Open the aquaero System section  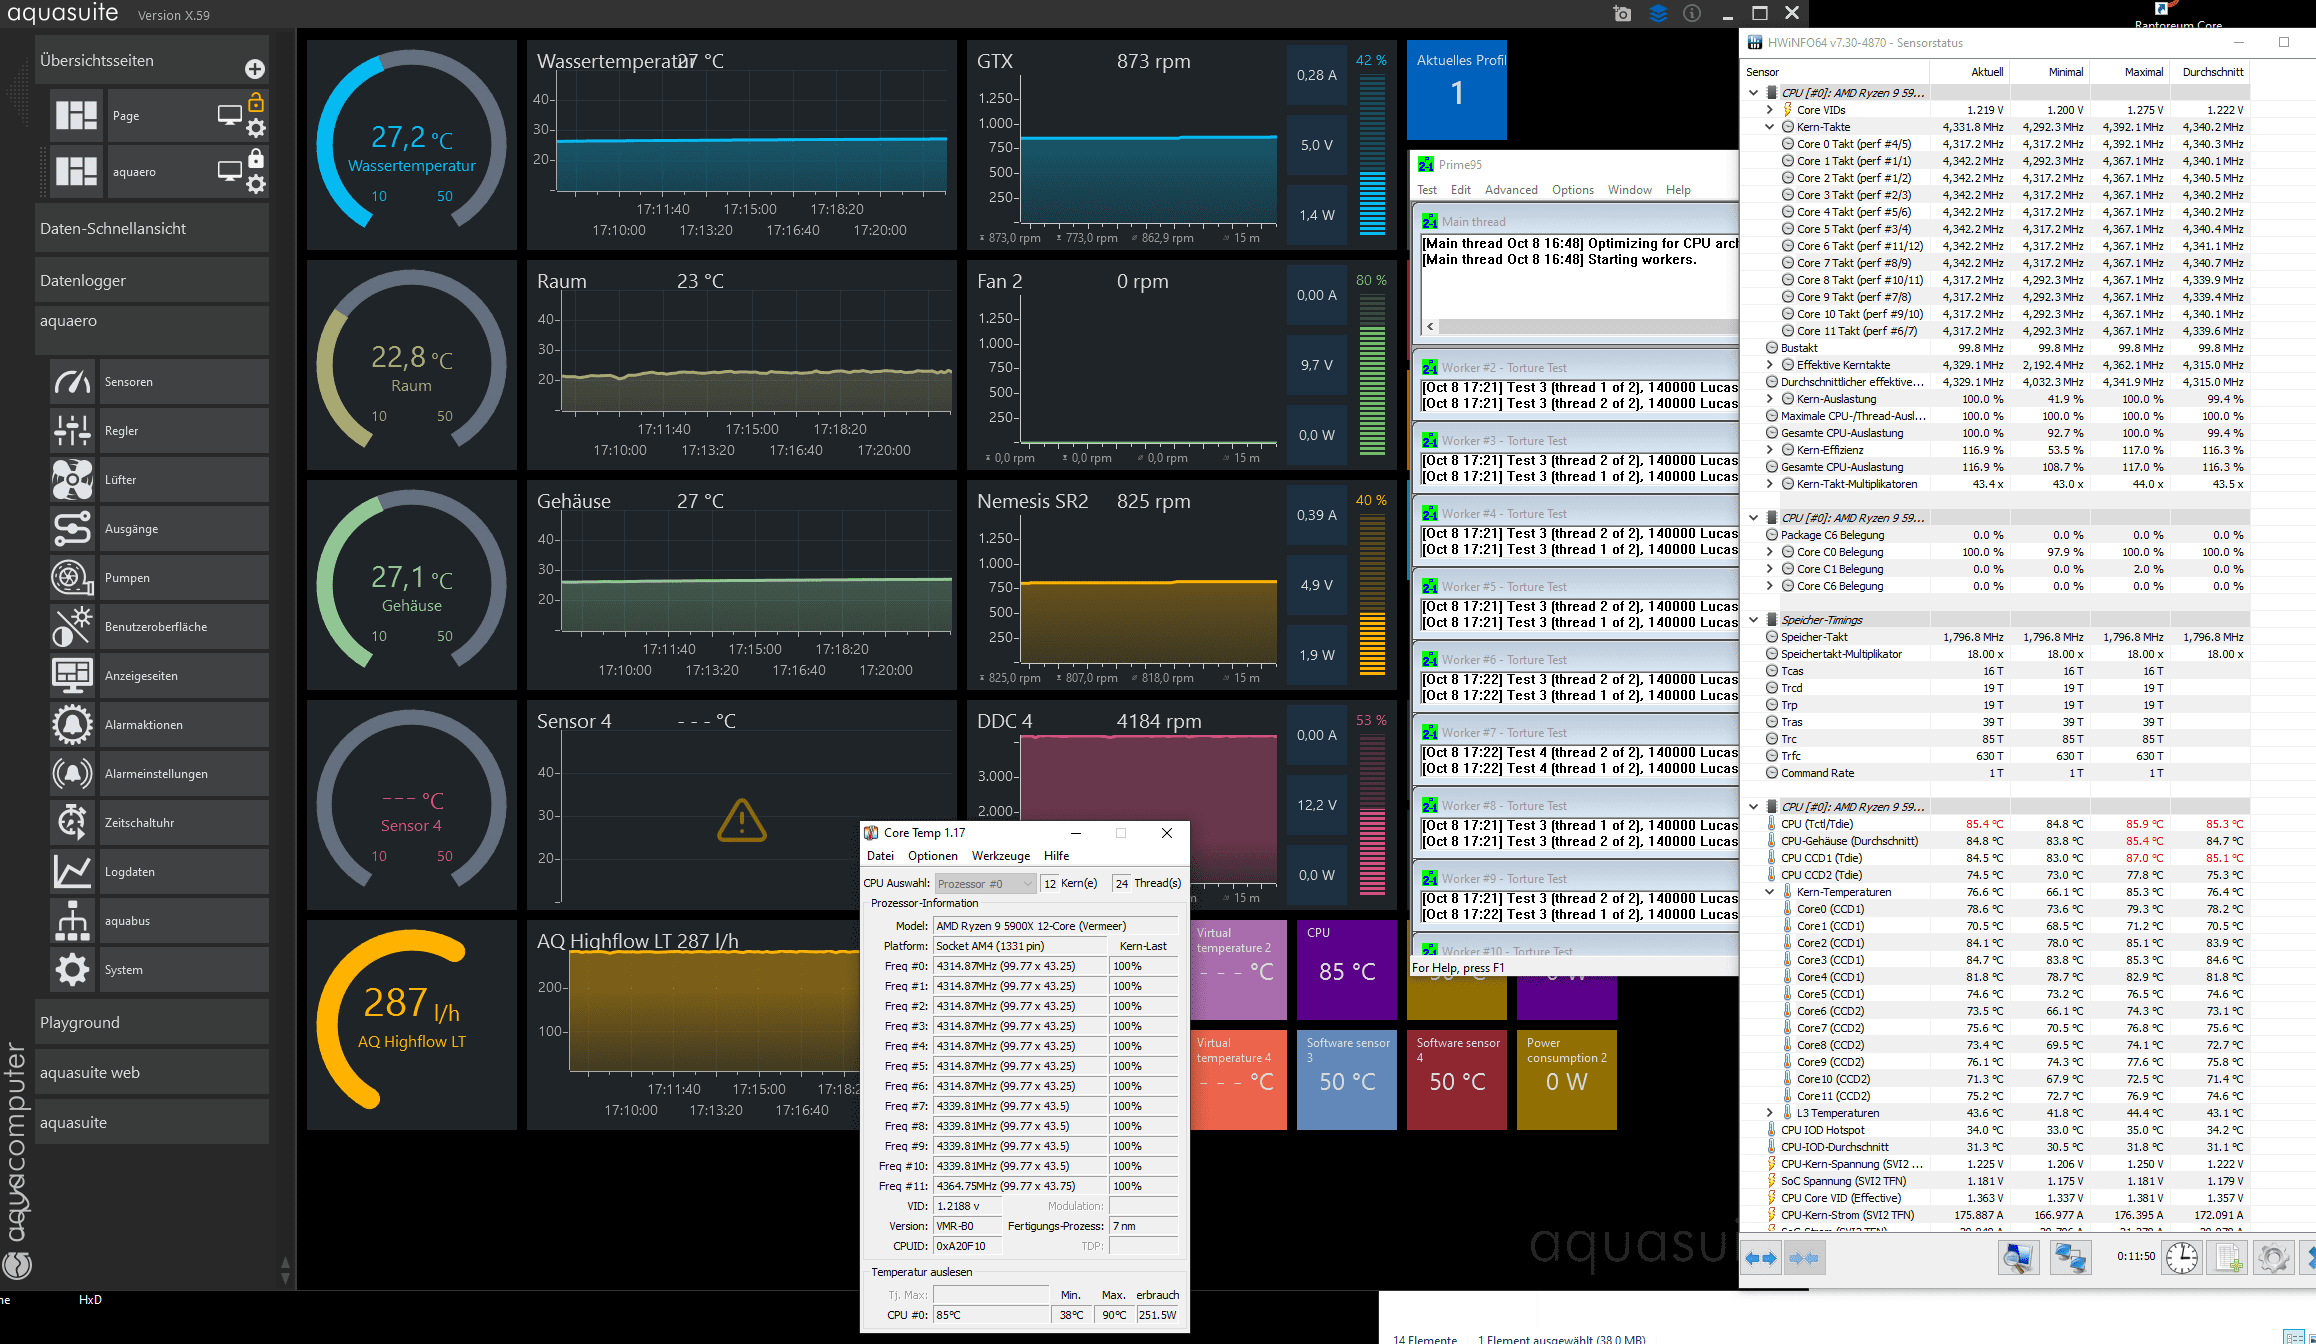tap(159, 970)
